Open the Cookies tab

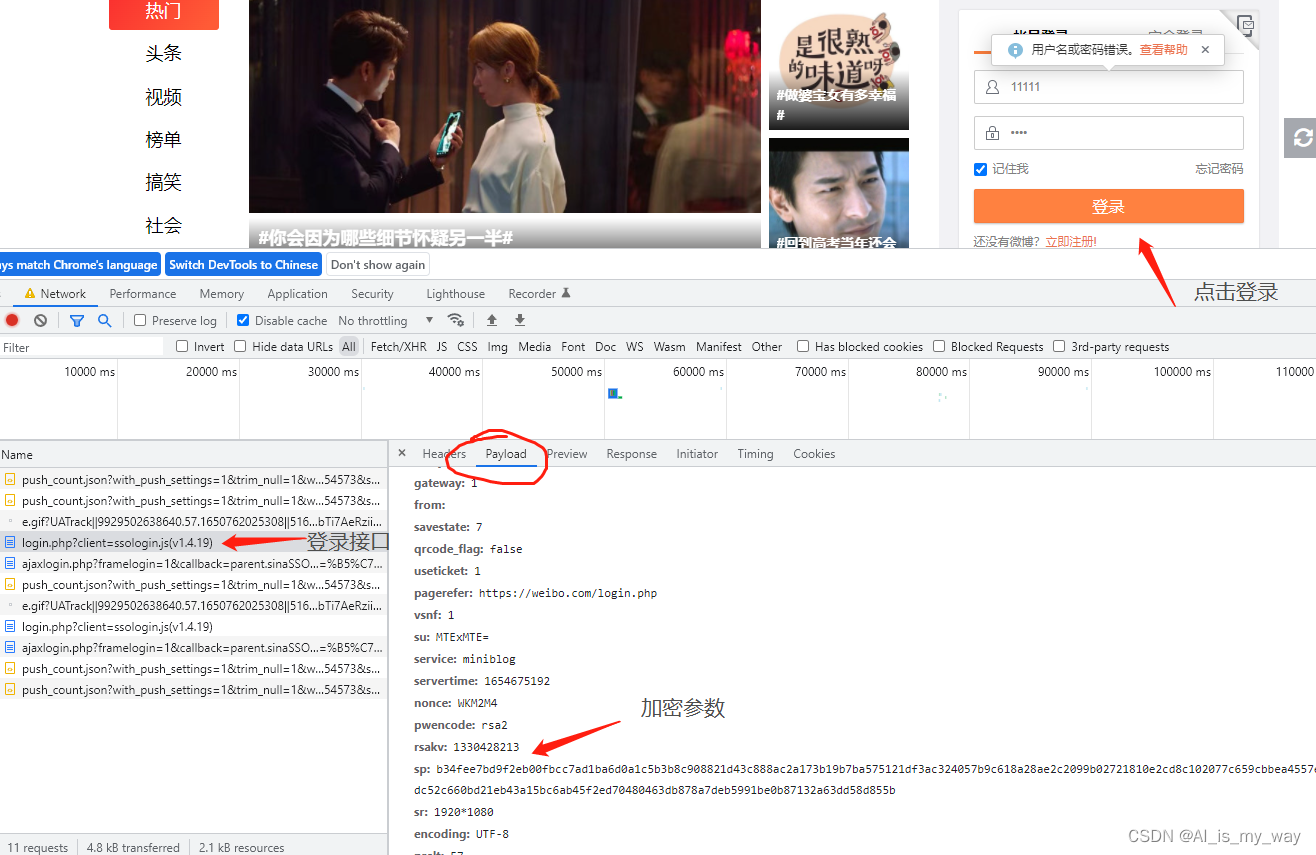(814, 453)
